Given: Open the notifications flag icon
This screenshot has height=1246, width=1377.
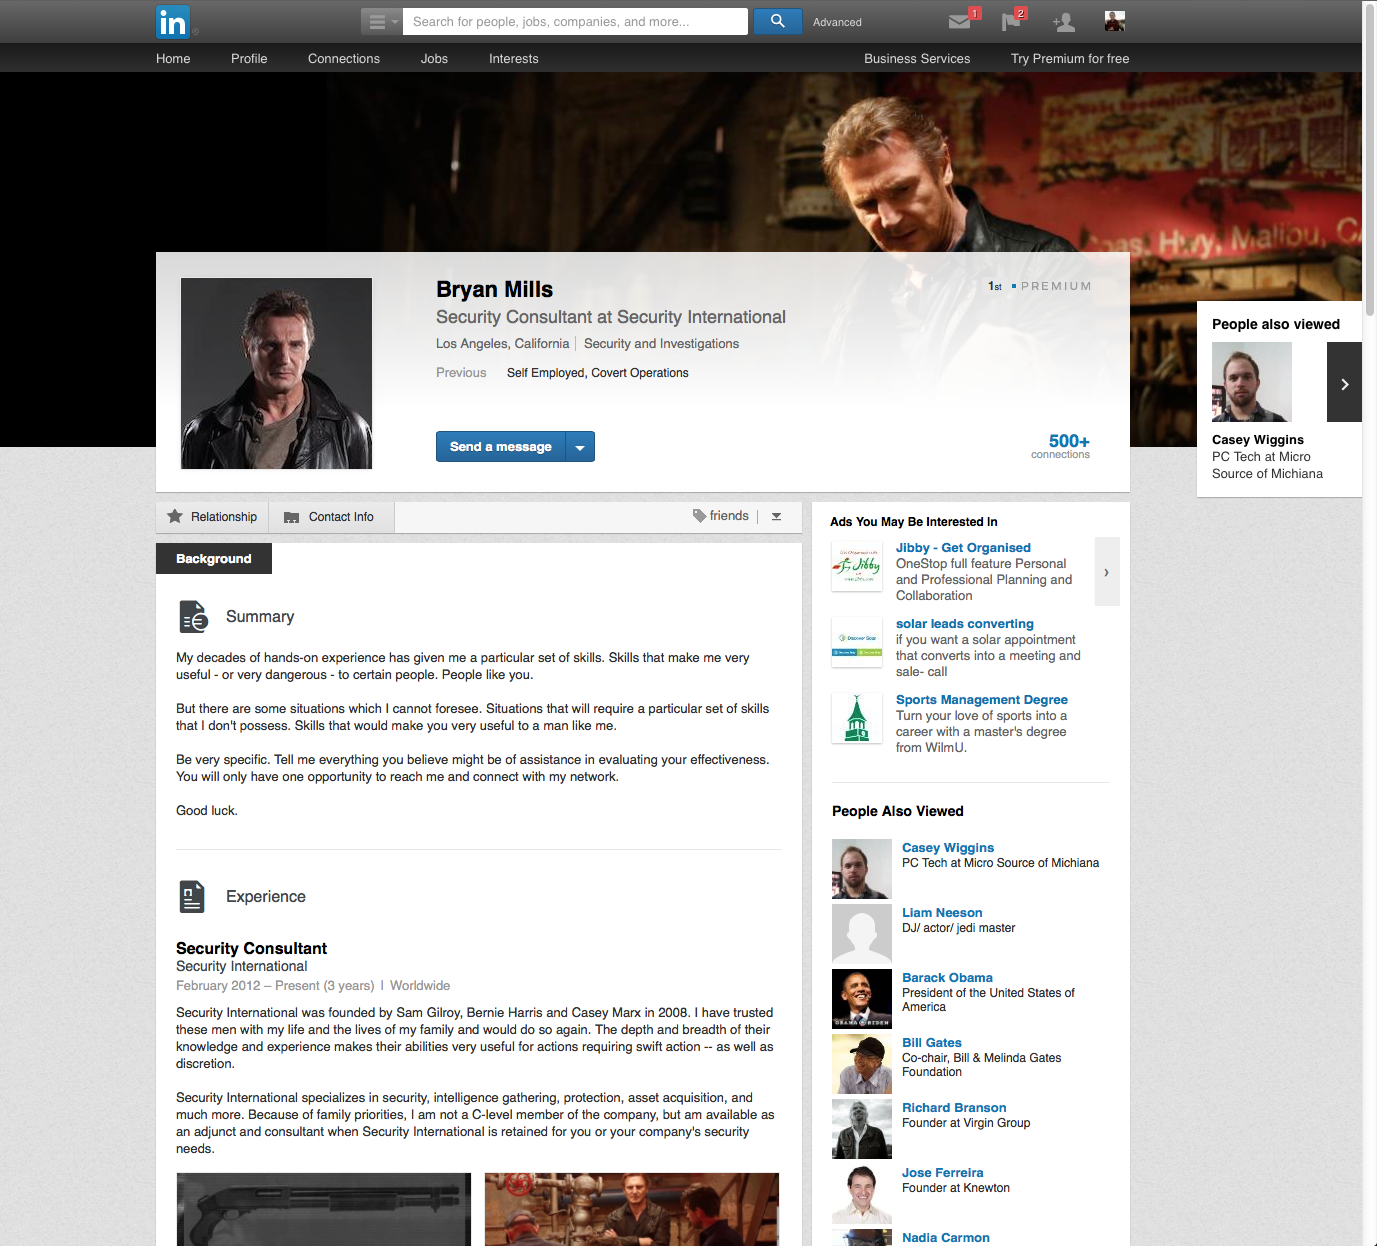Looking at the screenshot, I should [1012, 22].
